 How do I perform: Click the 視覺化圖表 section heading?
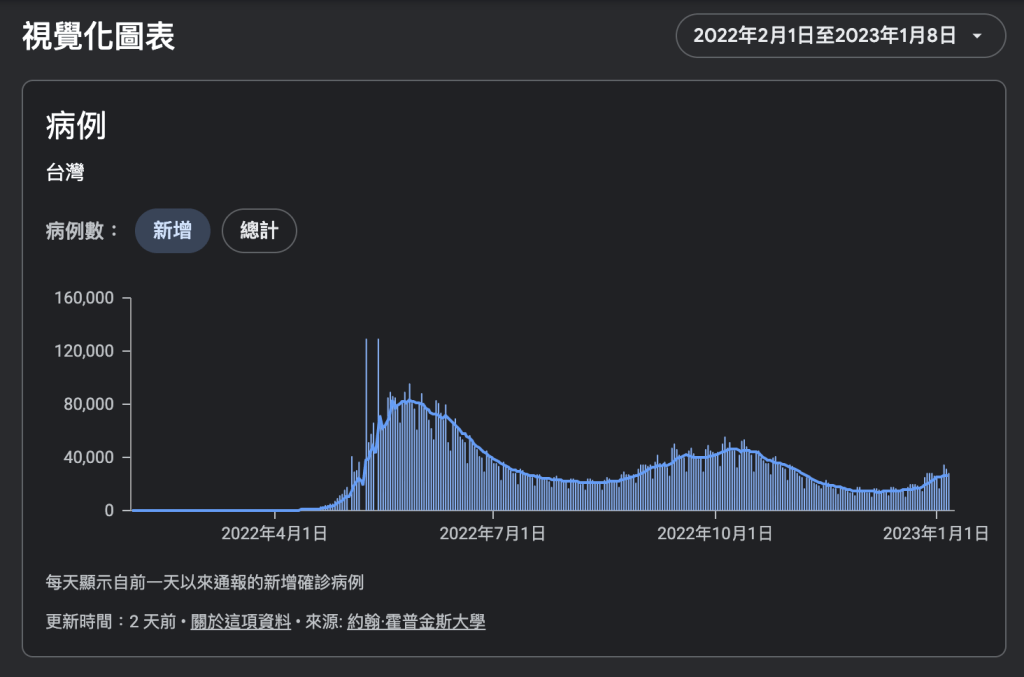[98, 36]
